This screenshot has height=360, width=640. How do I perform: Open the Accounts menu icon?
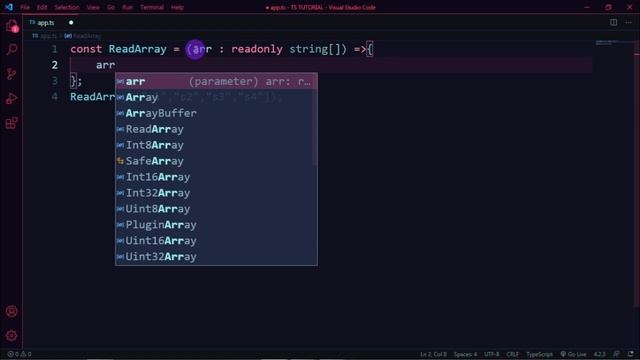(x=12, y=311)
